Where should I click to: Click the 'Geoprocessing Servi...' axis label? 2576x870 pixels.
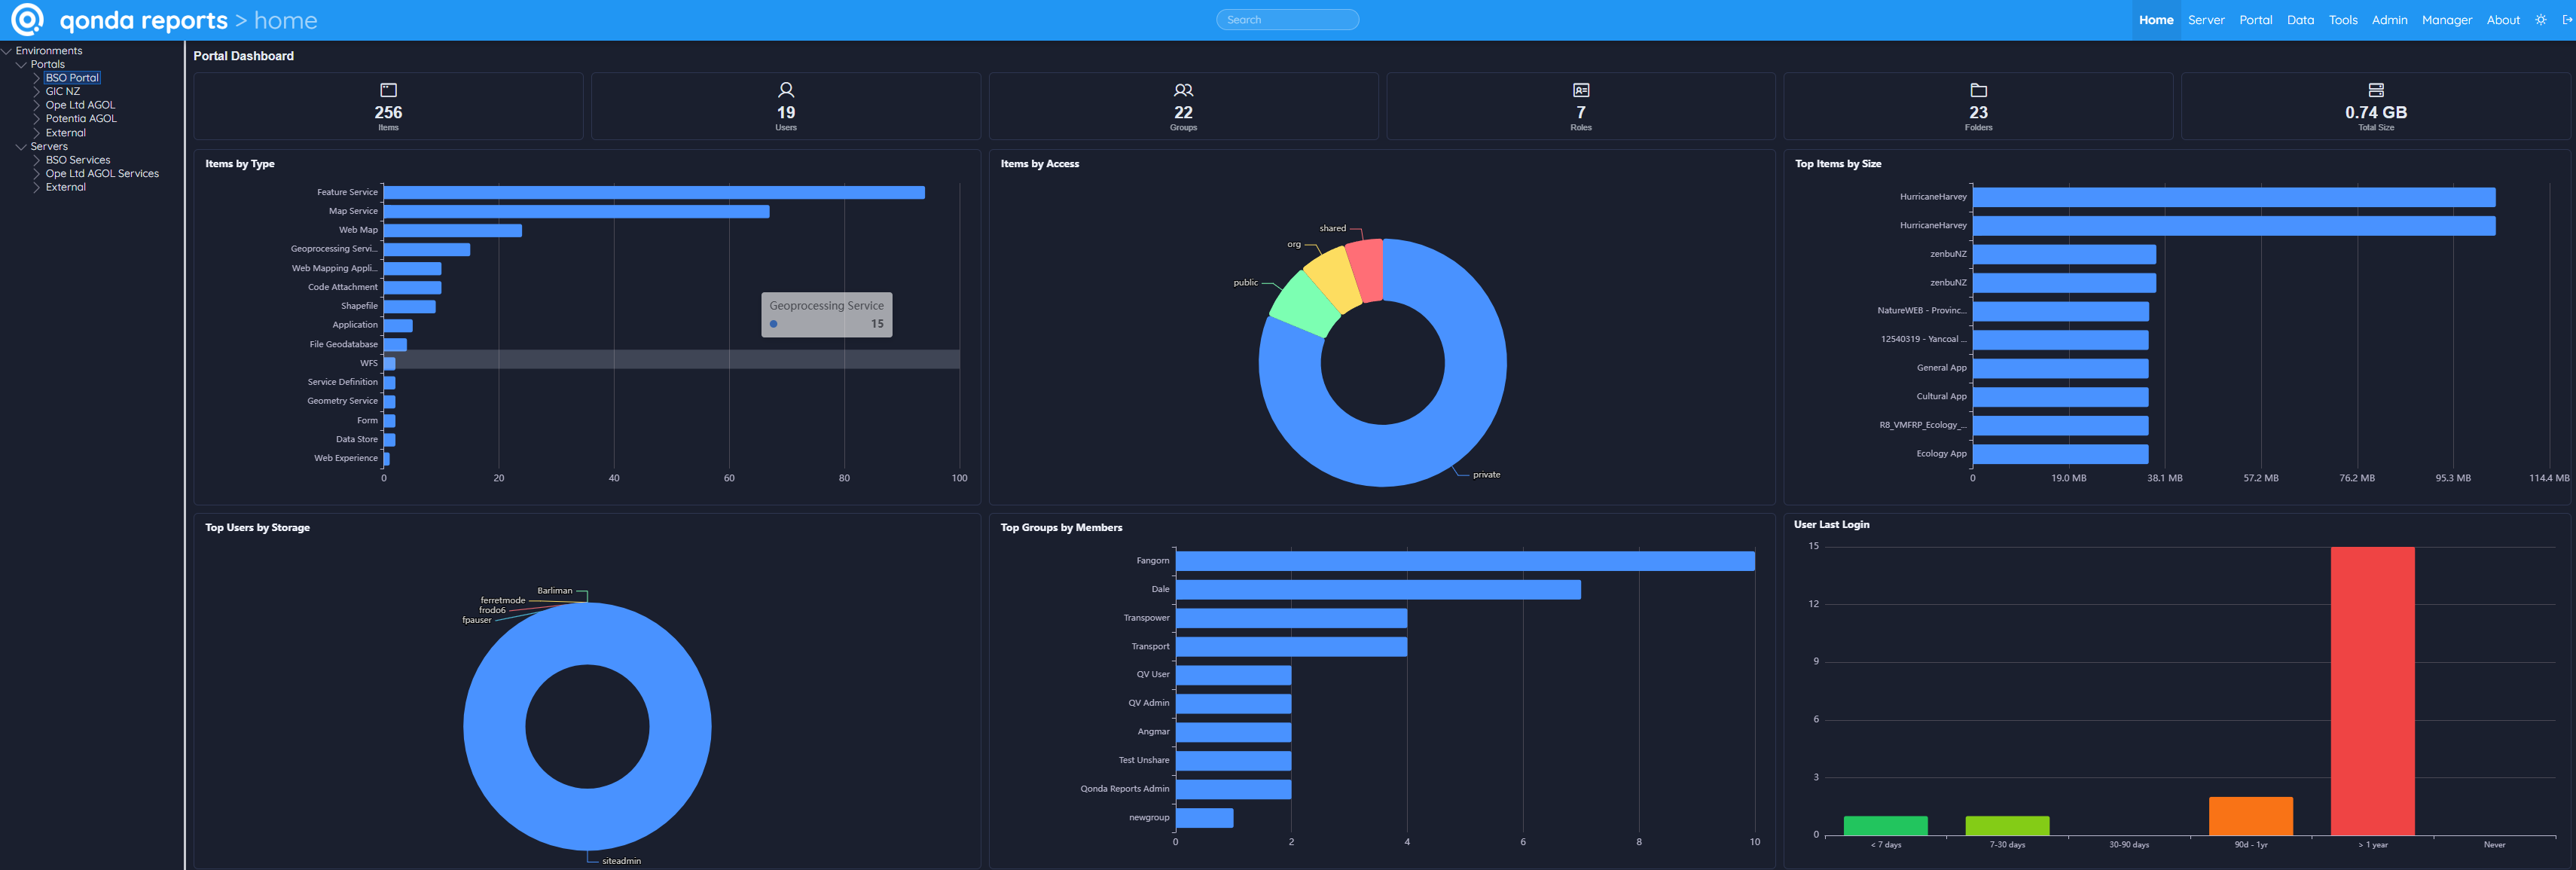click(334, 249)
